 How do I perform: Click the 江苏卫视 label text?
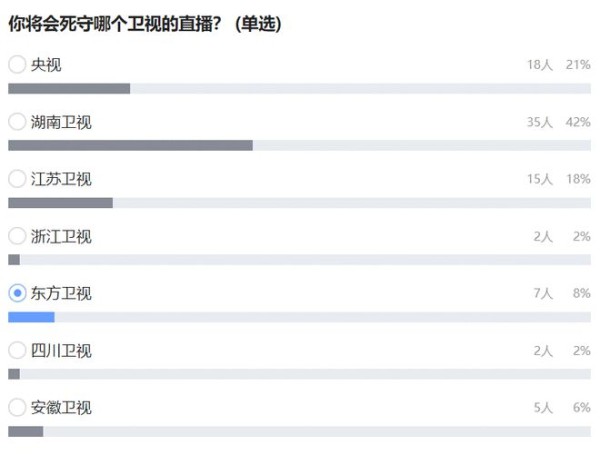point(61,179)
